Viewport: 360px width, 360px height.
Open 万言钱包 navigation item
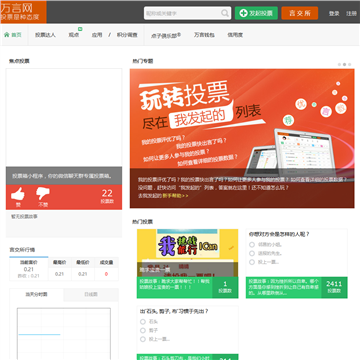tap(204, 35)
